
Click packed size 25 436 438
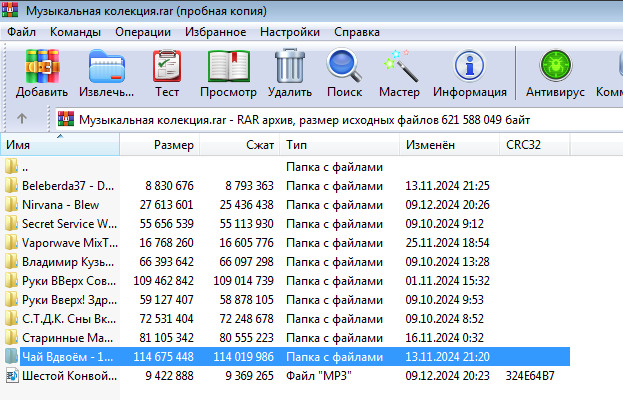click(246, 205)
